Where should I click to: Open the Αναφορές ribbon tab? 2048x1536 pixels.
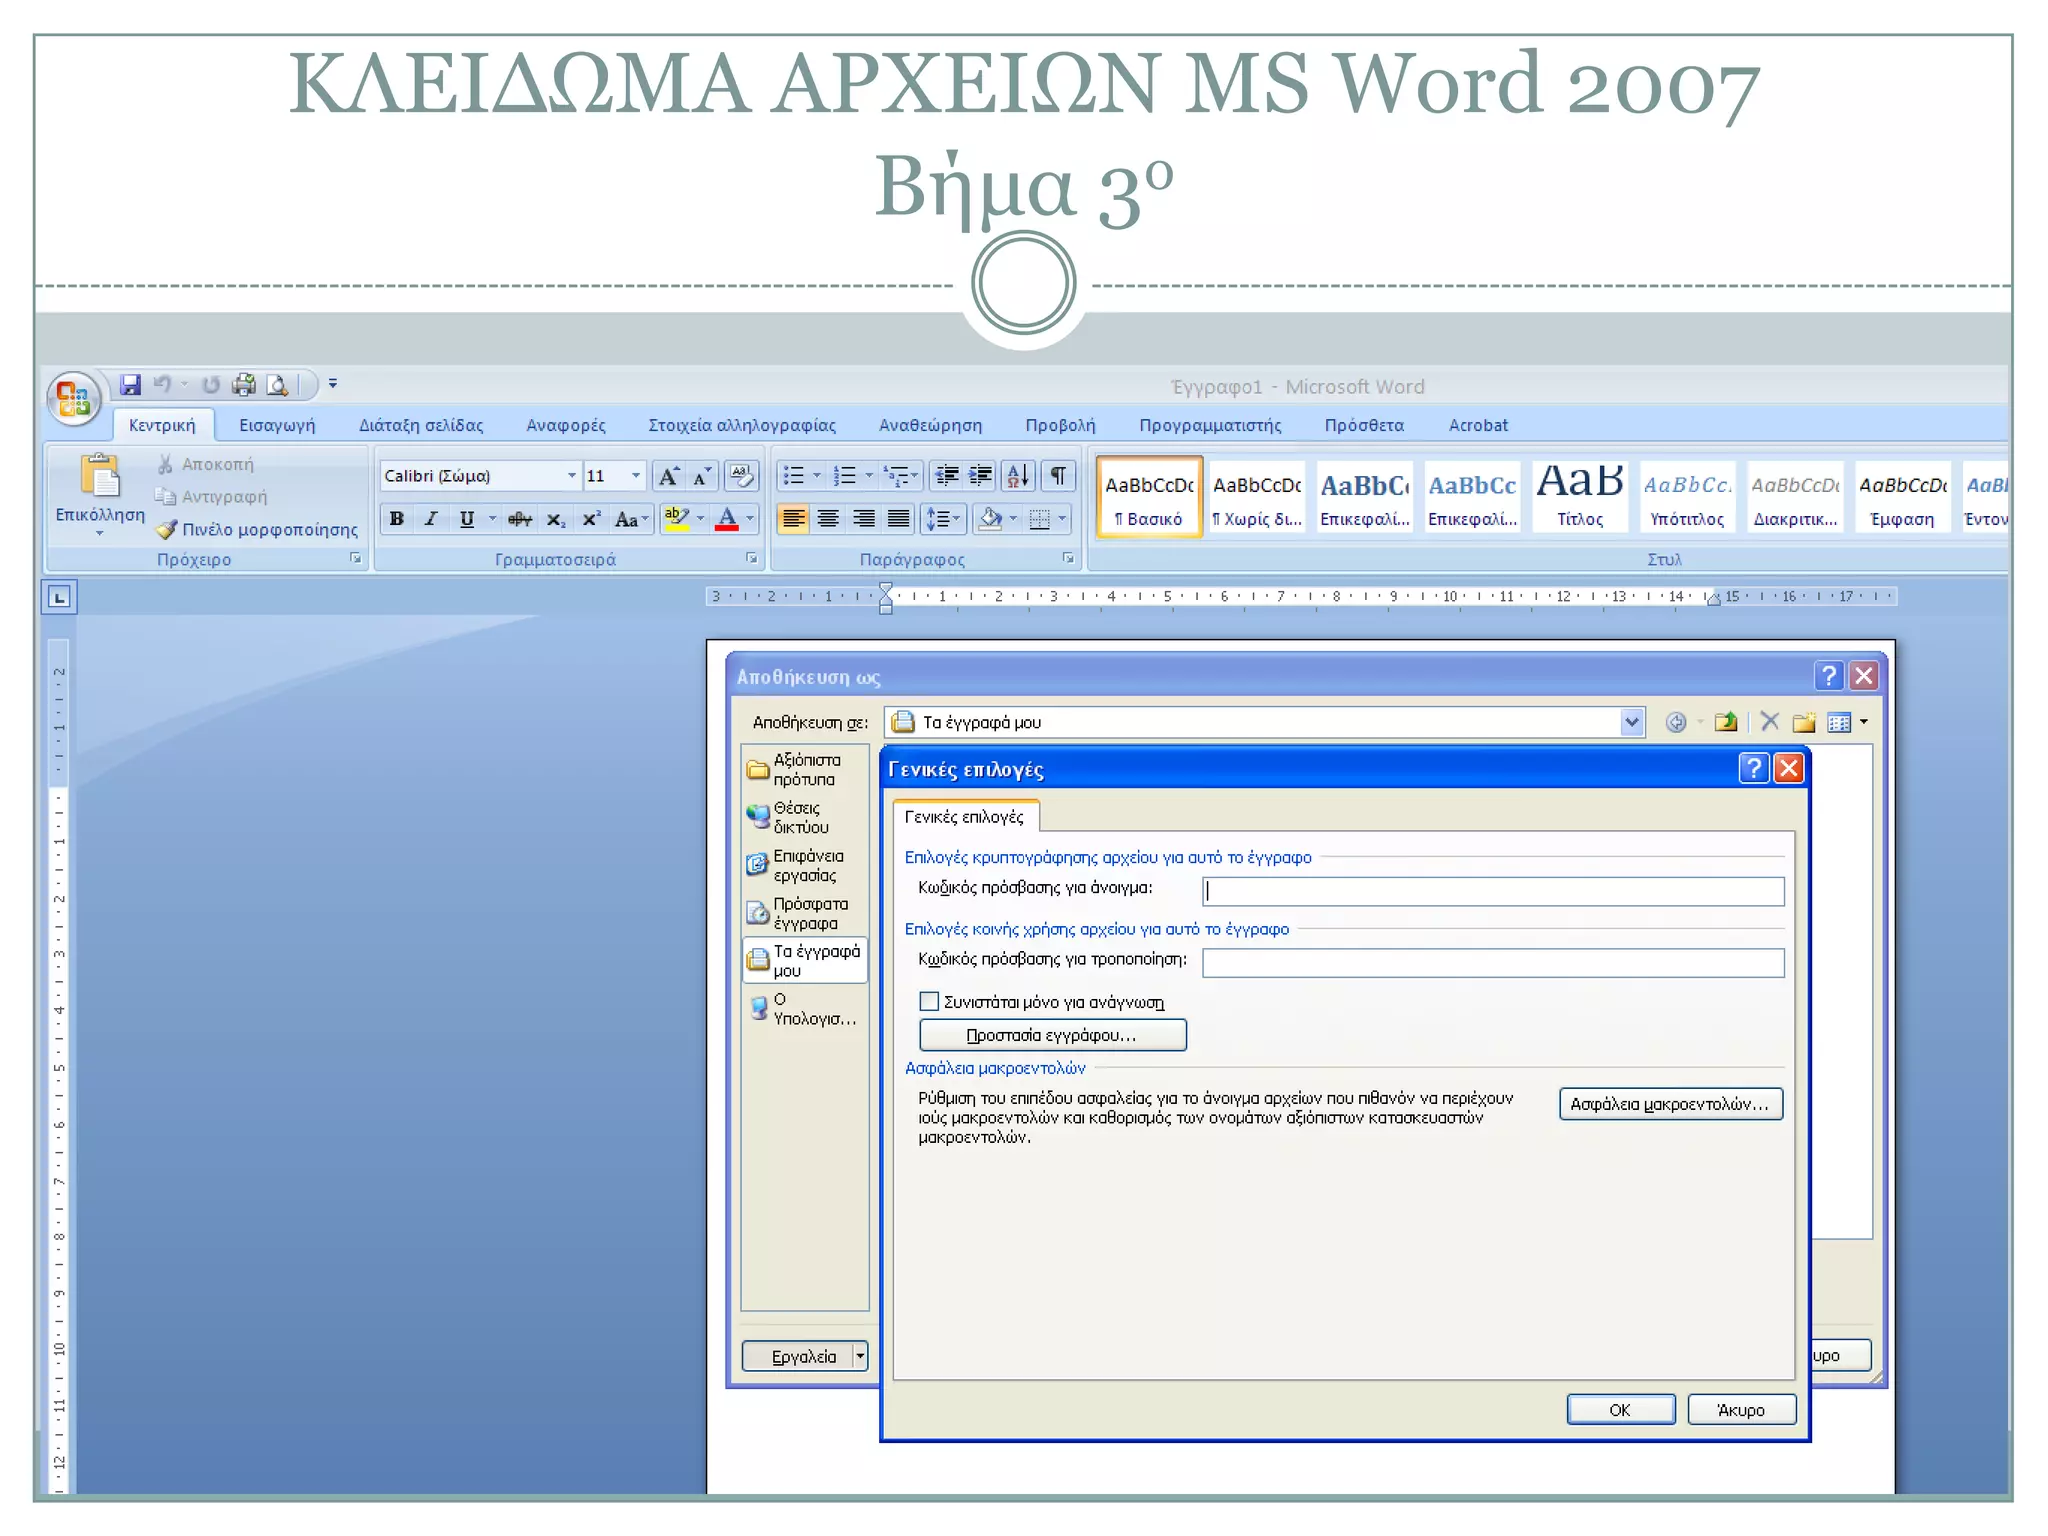pyautogui.click(x=566, y=425)
